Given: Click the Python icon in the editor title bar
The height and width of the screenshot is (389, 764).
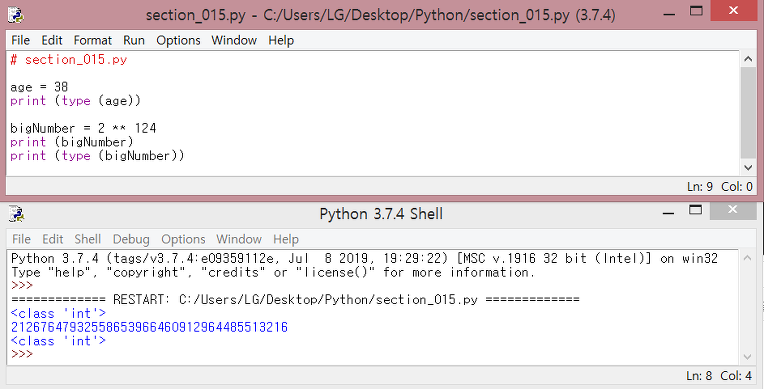Looking at the screenshot, I should pos(16,15).
